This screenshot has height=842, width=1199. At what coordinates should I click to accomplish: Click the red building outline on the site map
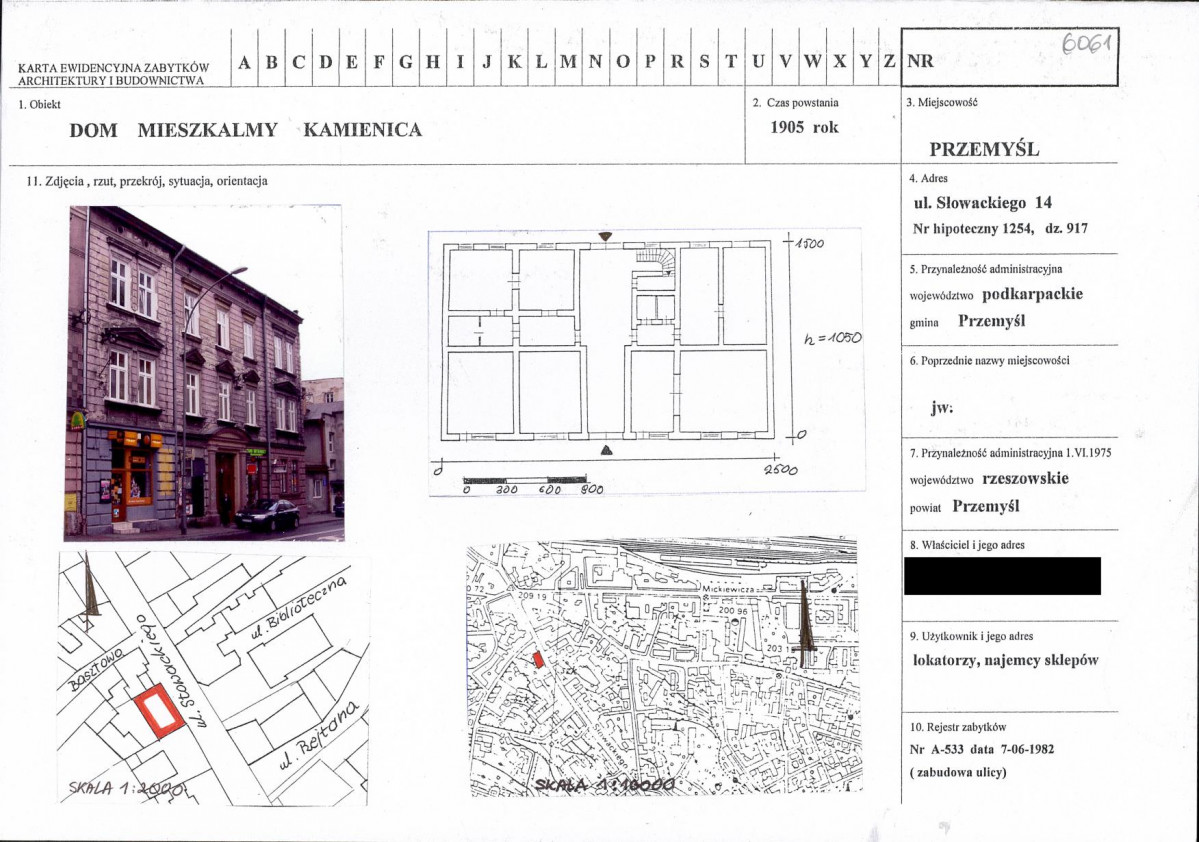(x=158, y=711)
